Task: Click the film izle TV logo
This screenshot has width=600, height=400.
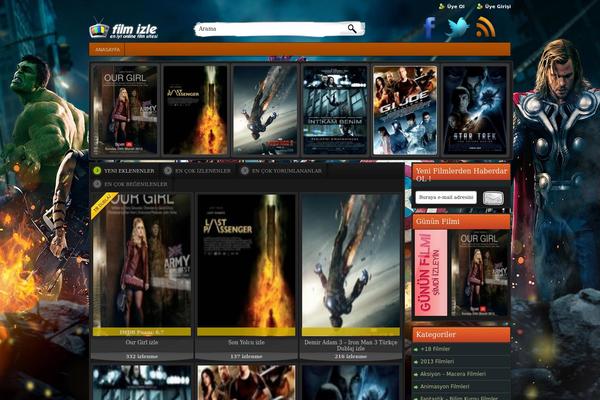Action: [x=123, y=28]
